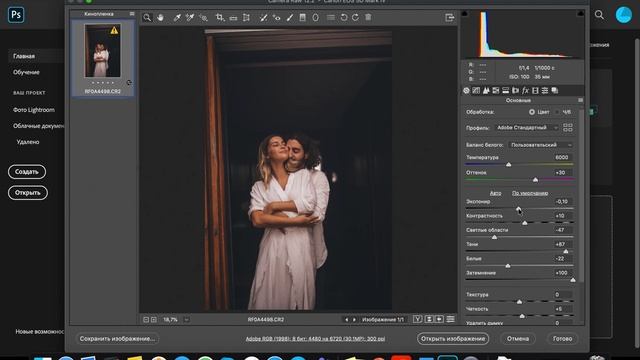Select the Hand tool
The image size is (640, 360).
(x=160, y=18)
